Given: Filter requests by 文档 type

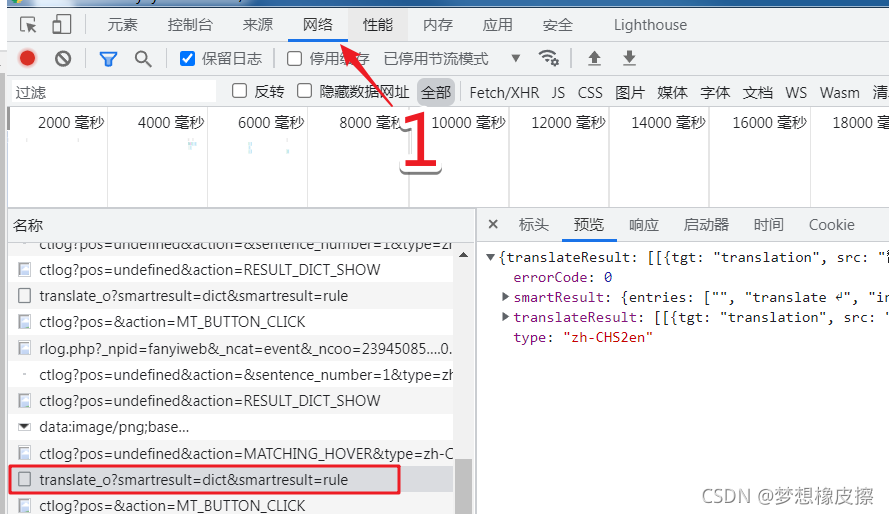Looking at the screenshot, I should click(757, 92).
